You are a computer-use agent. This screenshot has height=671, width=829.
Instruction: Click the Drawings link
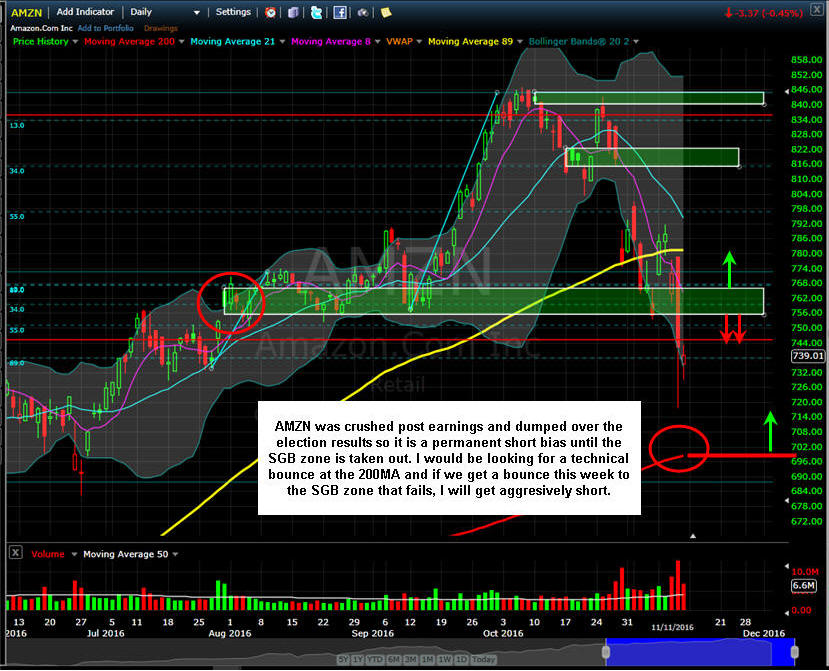click(x=161, y=28)
